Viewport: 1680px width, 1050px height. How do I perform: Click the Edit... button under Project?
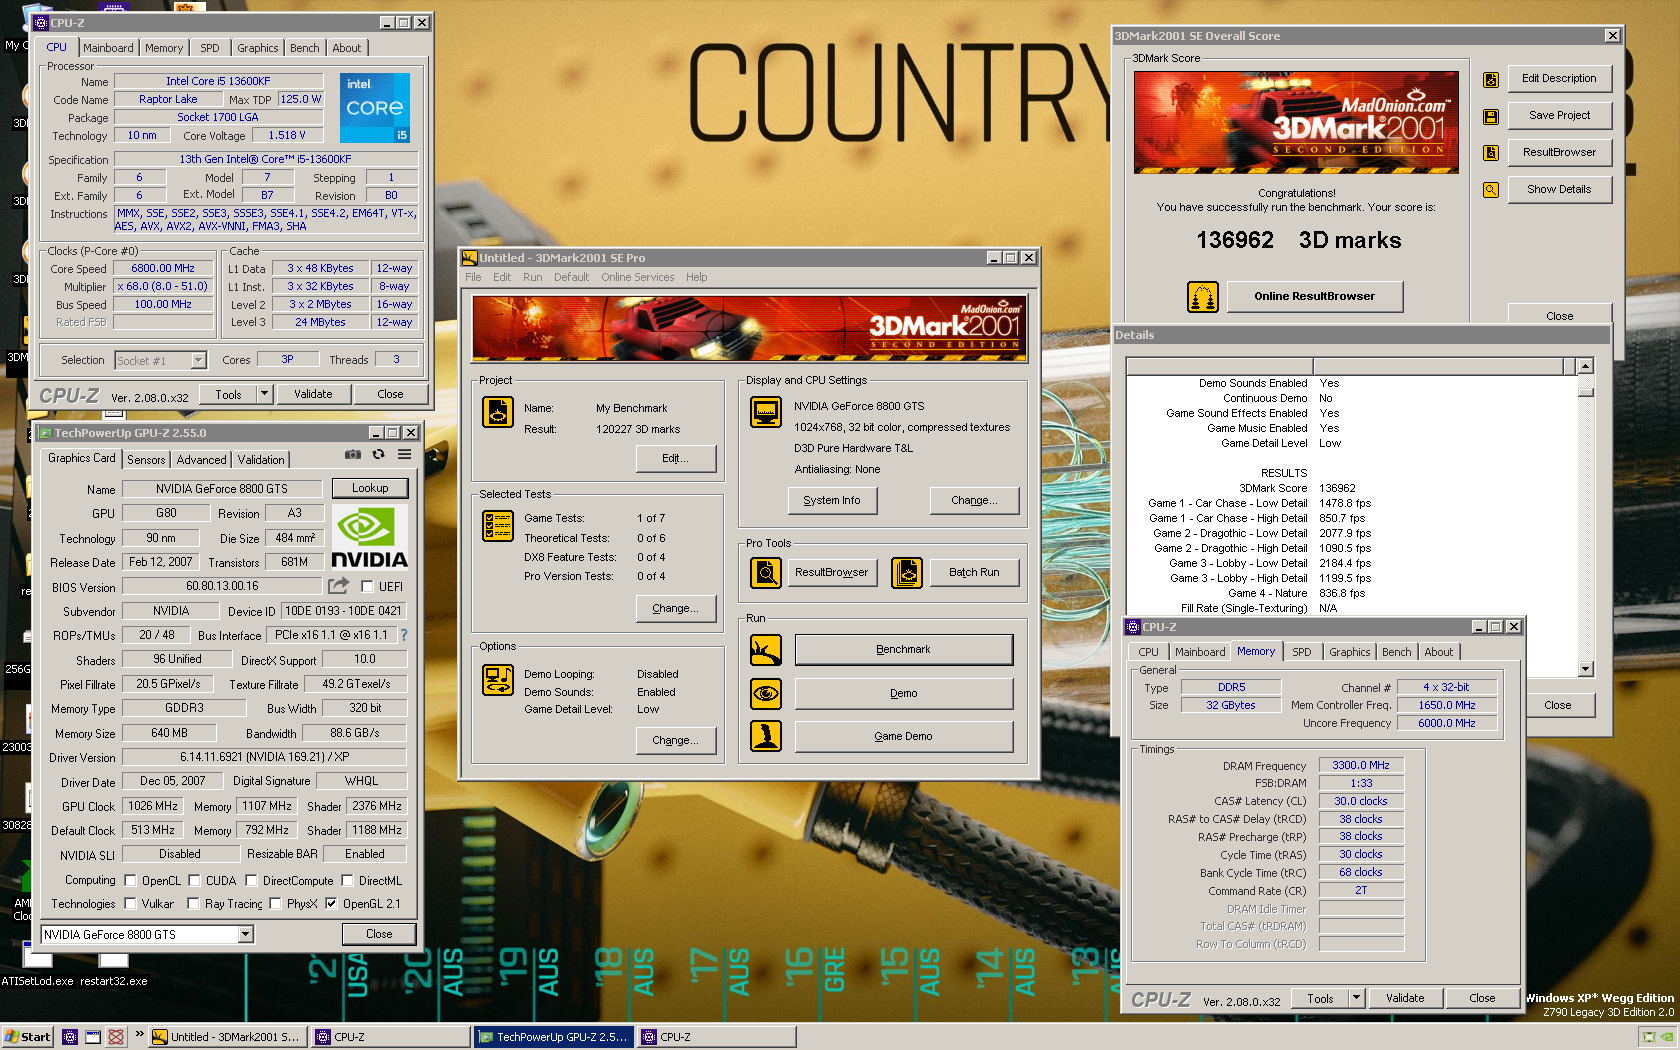click(676, 459)
